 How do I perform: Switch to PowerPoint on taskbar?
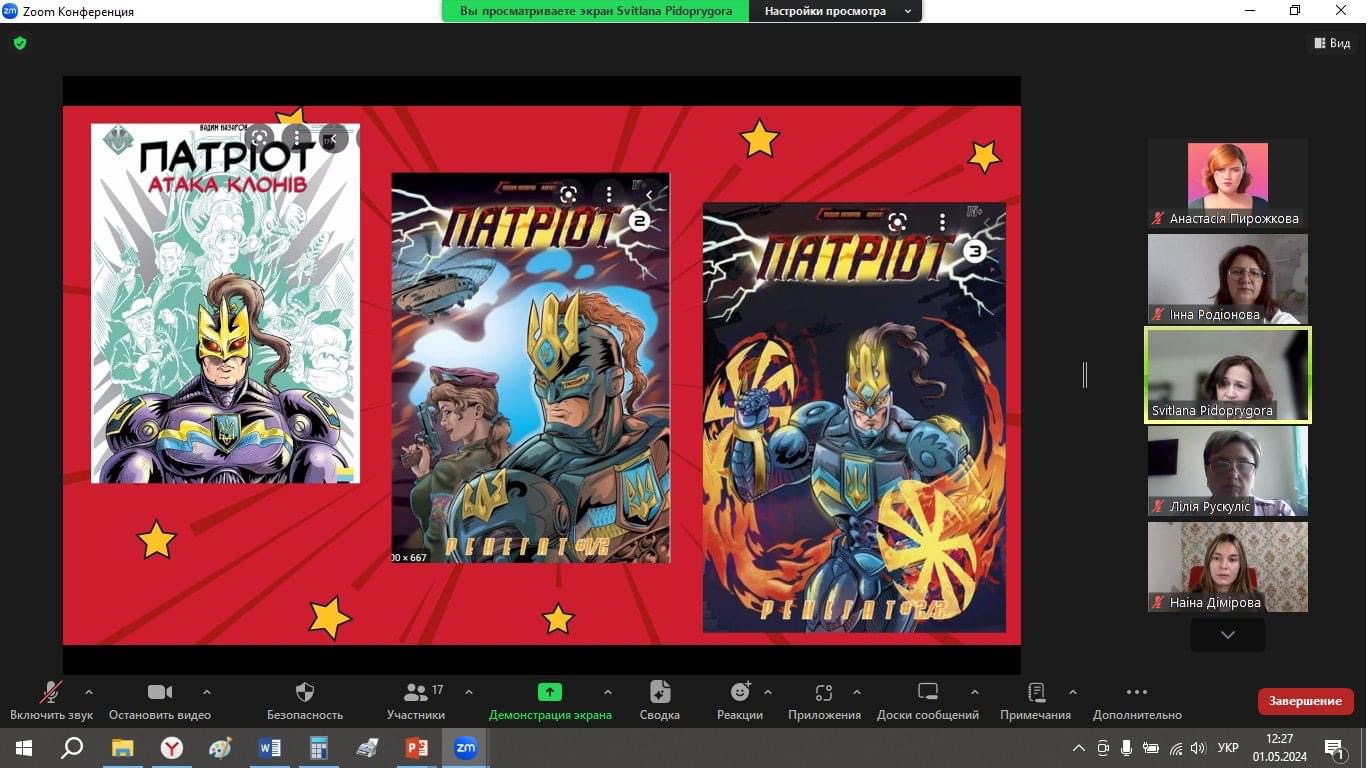[x=417, y=748]
